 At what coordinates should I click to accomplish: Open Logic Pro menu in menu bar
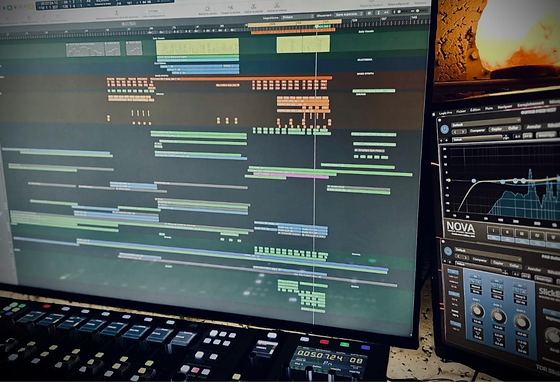(445, 113)
